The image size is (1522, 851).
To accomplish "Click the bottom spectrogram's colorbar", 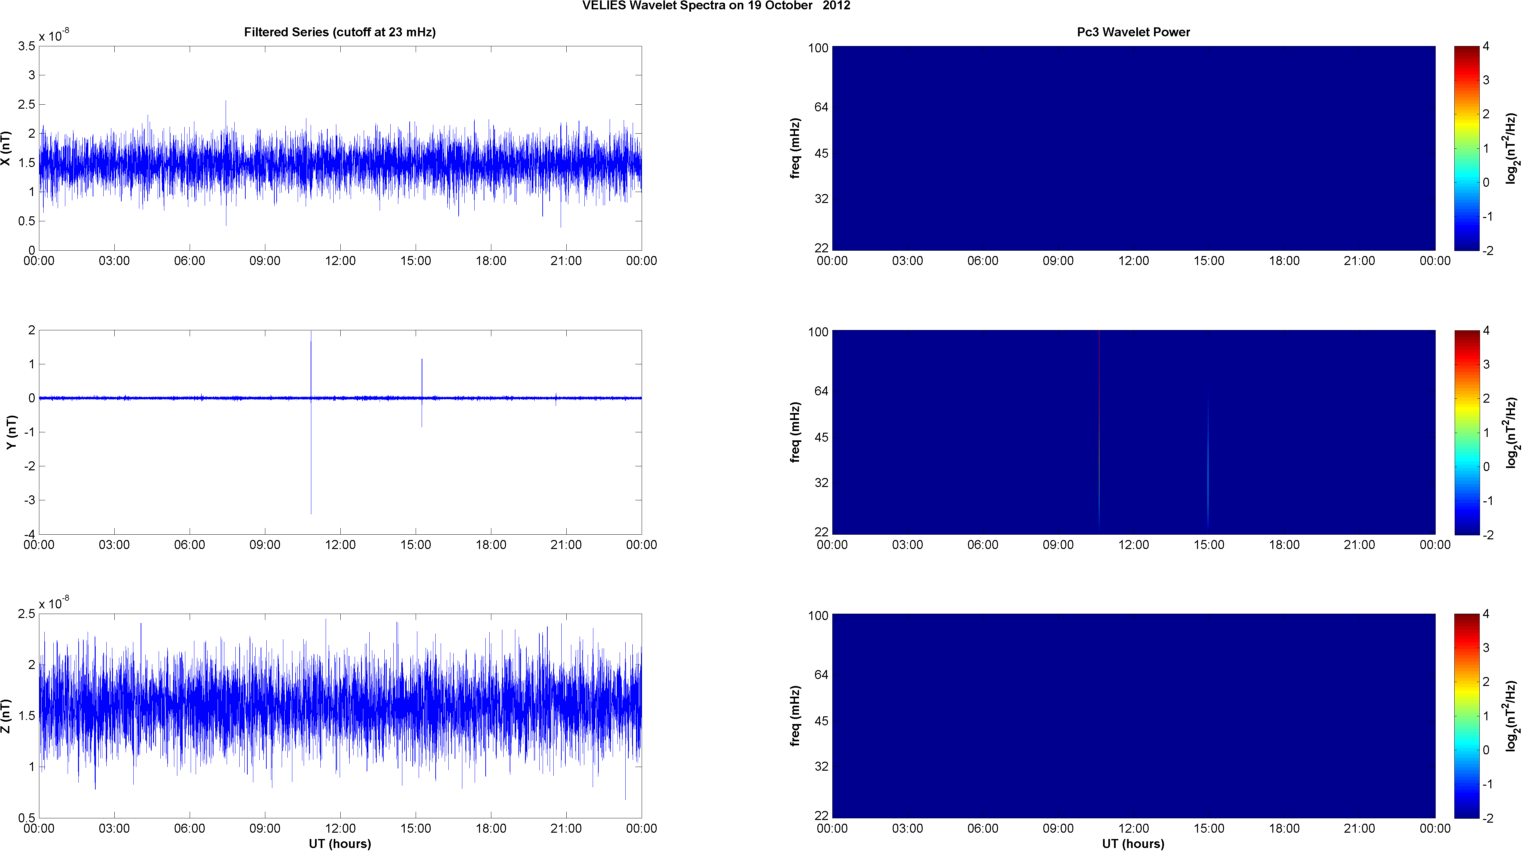I will coord(1466,716).
